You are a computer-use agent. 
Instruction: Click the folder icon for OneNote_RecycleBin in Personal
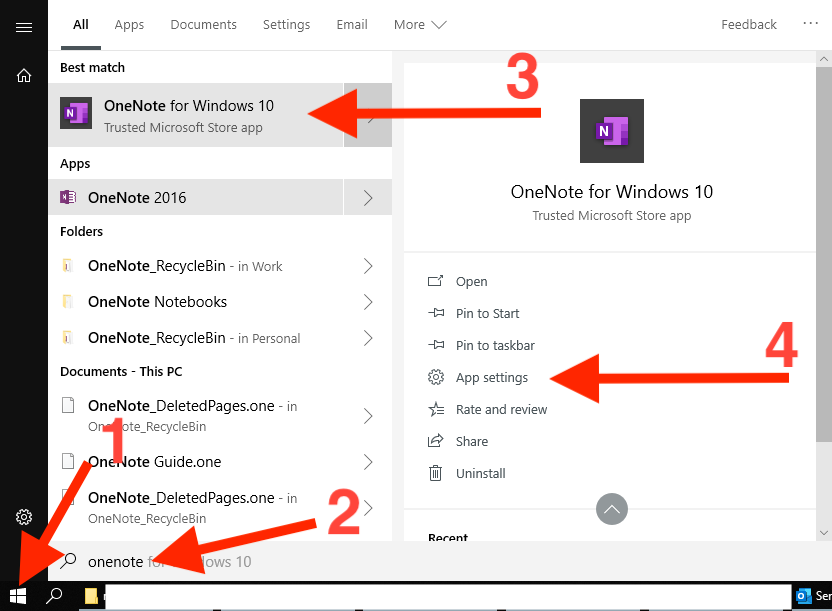pos(67,337)
